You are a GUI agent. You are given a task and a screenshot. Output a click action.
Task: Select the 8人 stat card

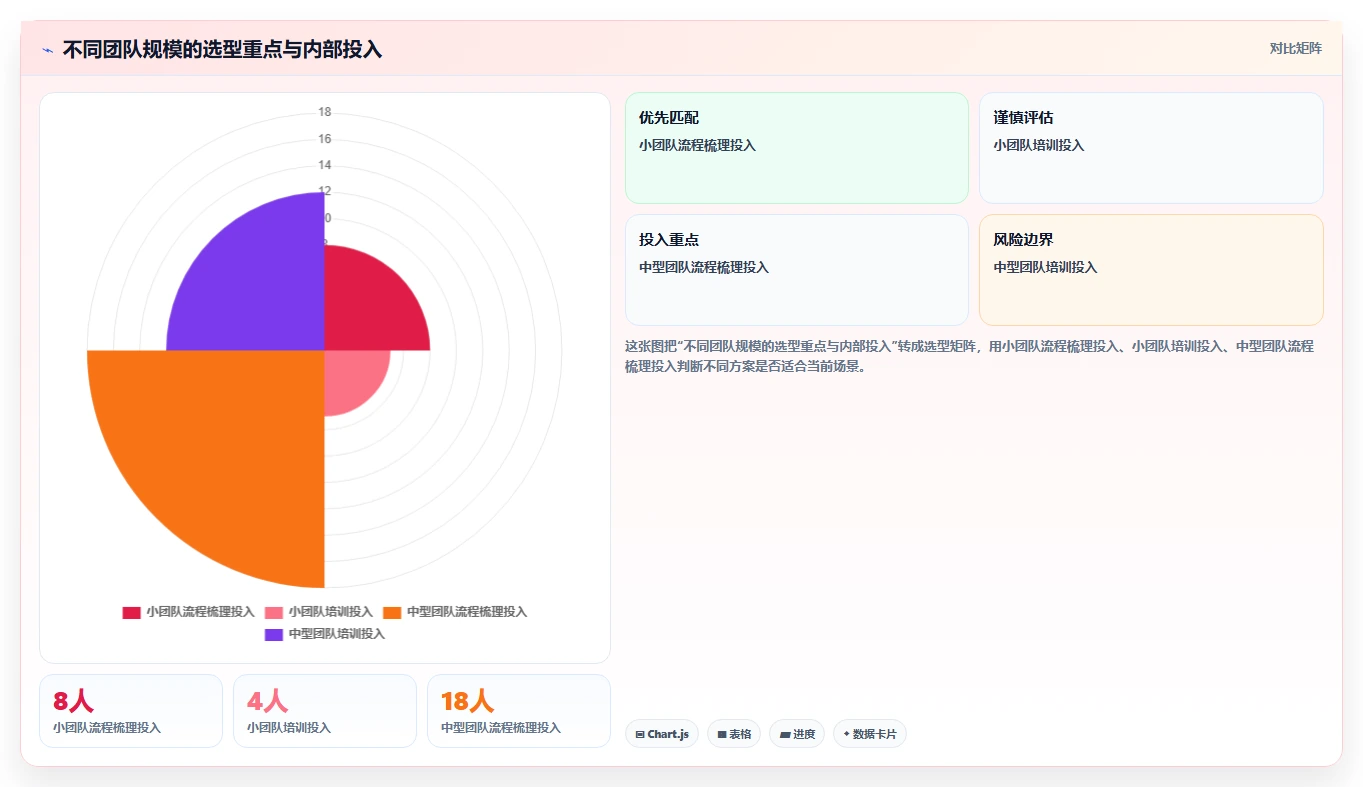131,711
